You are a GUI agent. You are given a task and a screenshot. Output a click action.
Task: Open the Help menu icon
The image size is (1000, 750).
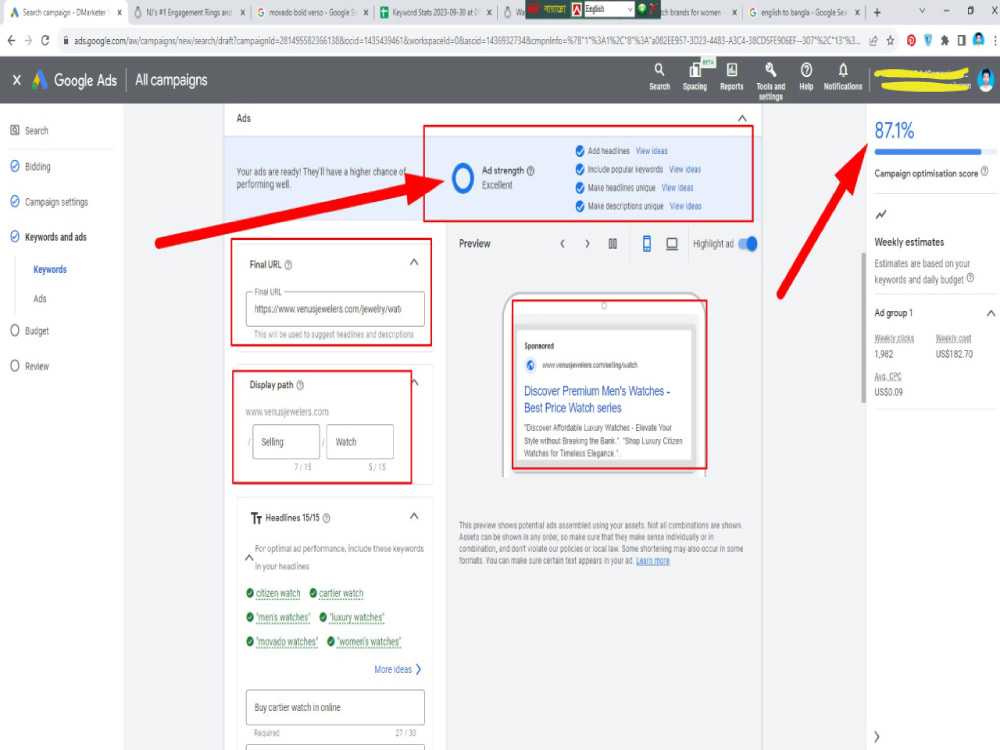pyautogui.click(x=806, y=77)
